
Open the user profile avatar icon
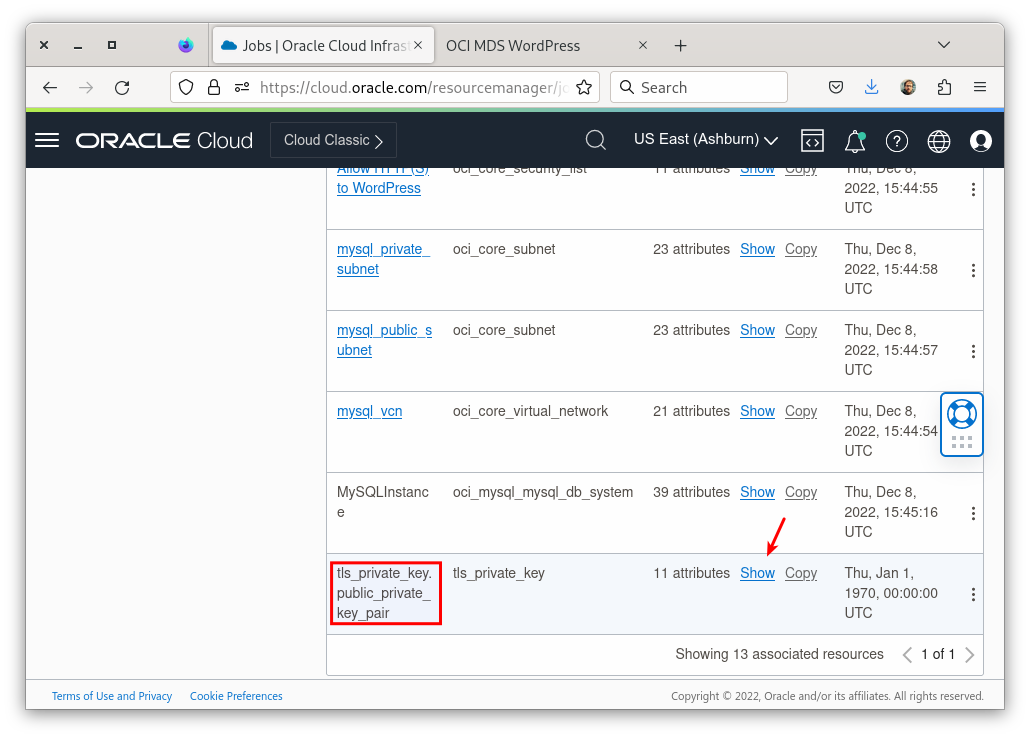980,140
